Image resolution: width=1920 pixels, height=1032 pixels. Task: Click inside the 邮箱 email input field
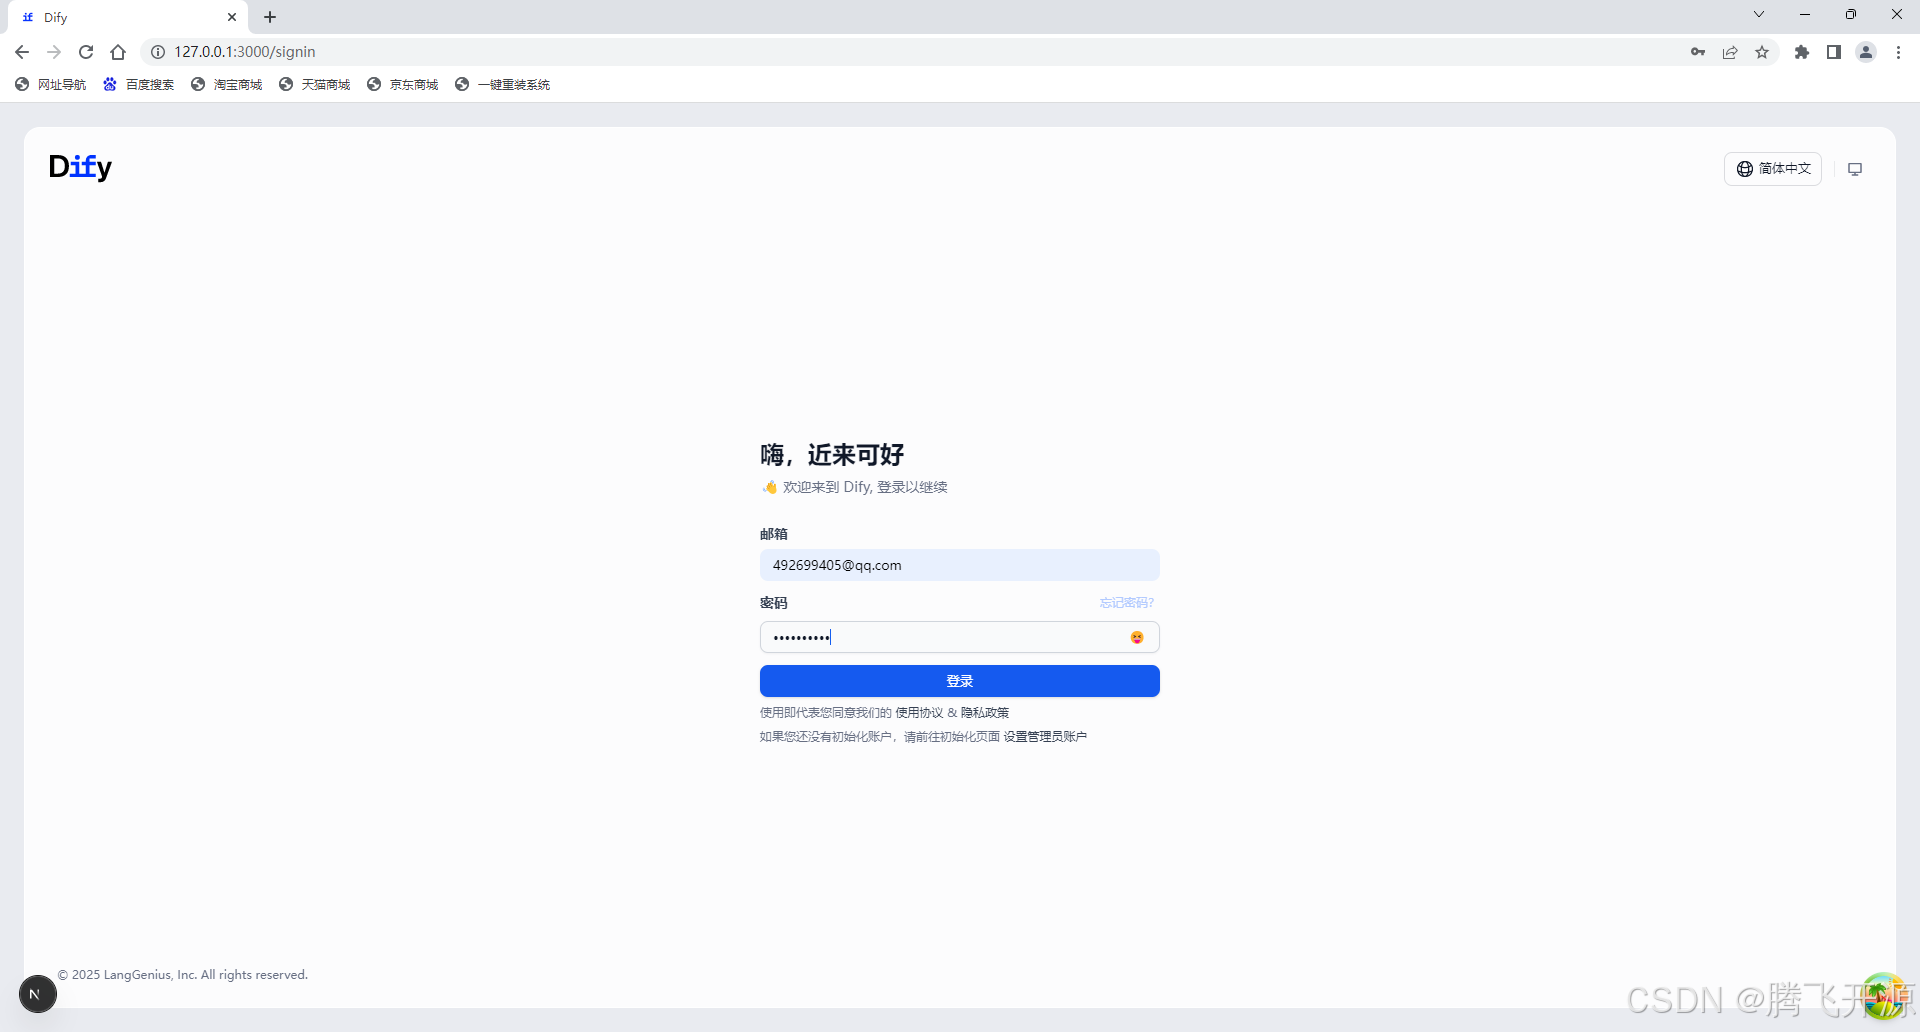click(959, 565)
